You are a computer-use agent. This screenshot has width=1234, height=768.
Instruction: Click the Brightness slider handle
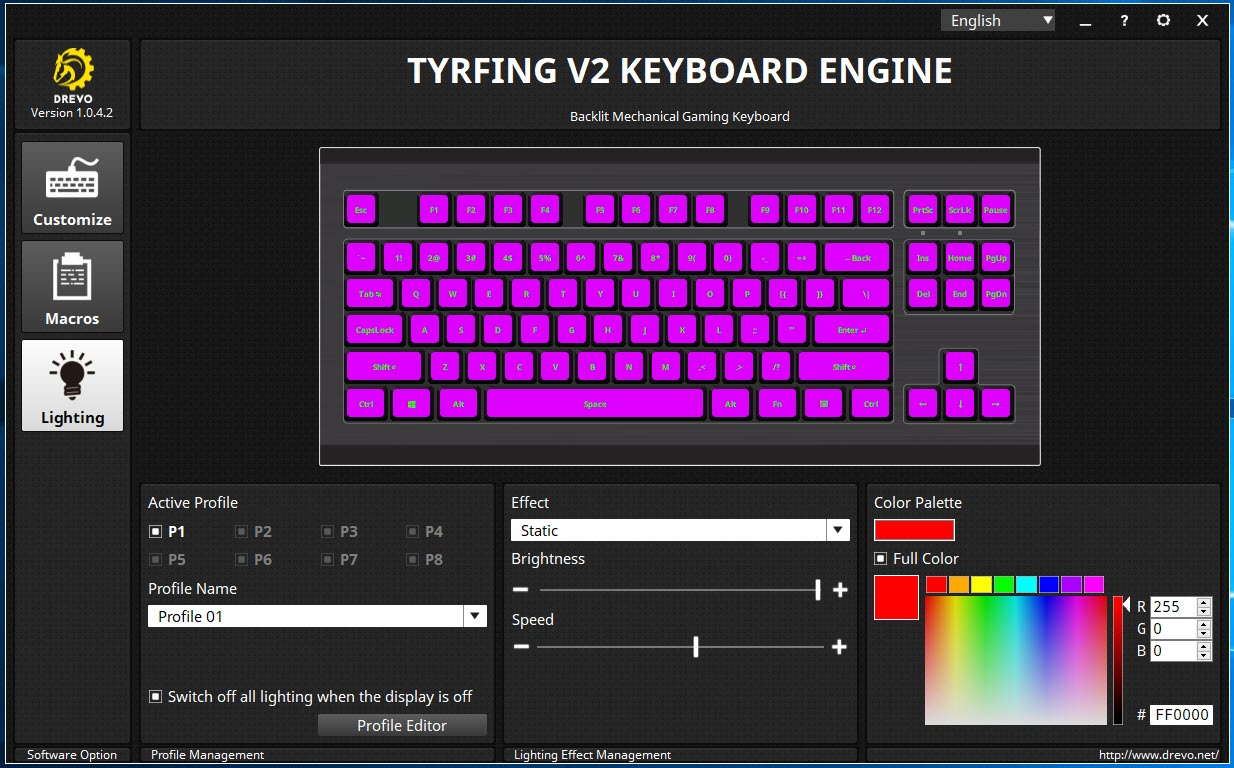(x=818, y=589)
